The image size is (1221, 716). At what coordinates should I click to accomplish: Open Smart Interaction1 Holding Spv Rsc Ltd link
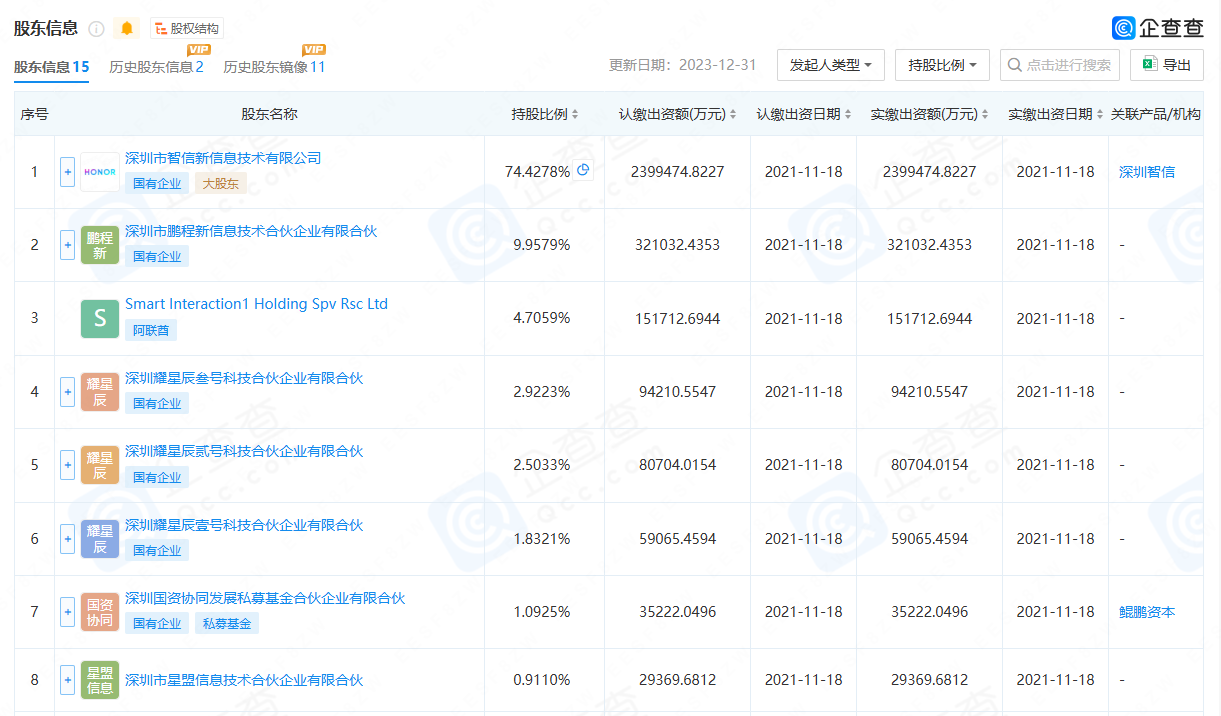tap(256, 304)
